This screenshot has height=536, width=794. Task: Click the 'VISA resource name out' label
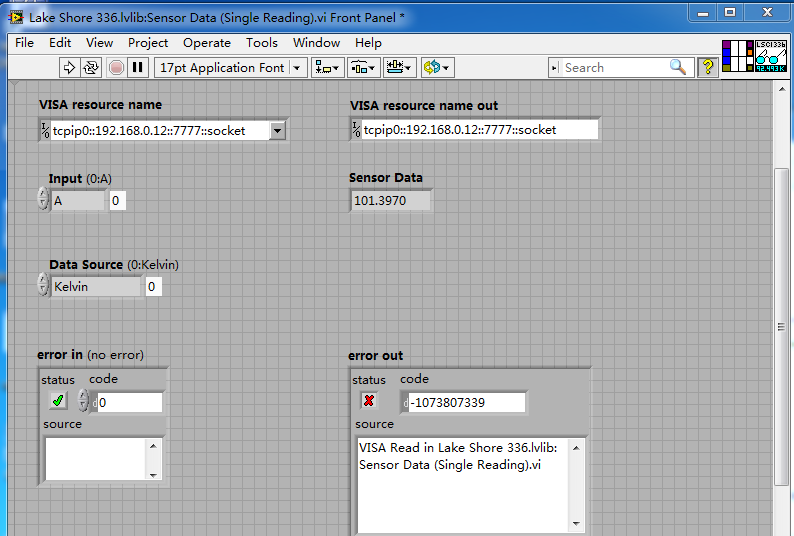click(x=424, y=106)
